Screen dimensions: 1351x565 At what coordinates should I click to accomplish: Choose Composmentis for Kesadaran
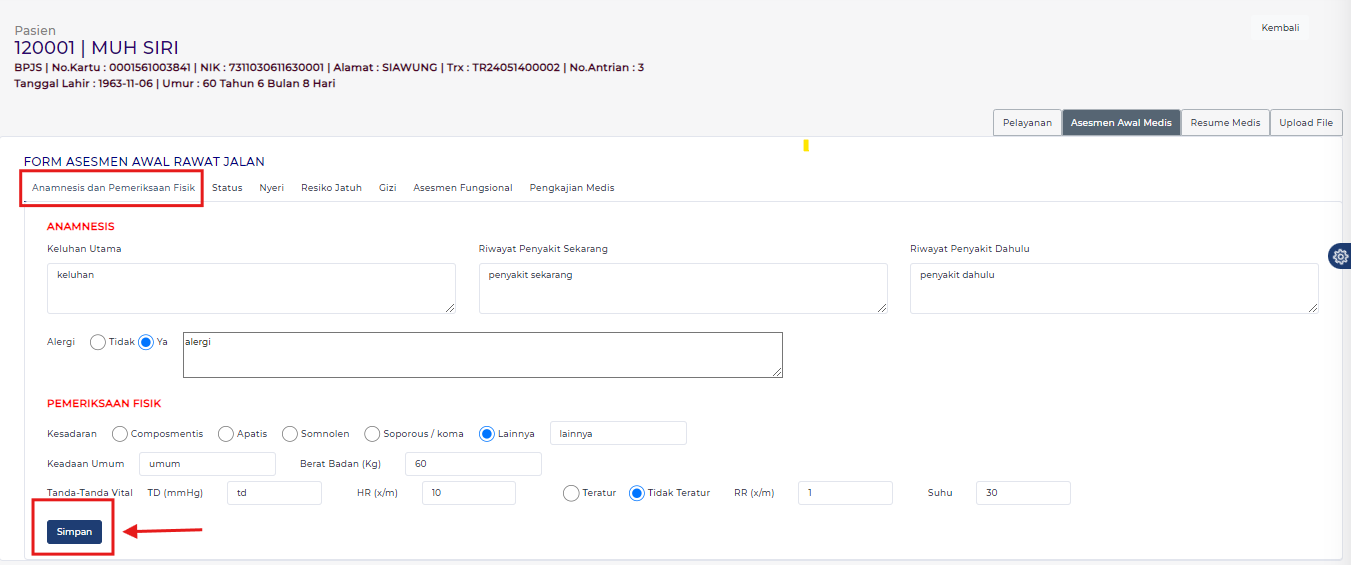coord(120,434)
